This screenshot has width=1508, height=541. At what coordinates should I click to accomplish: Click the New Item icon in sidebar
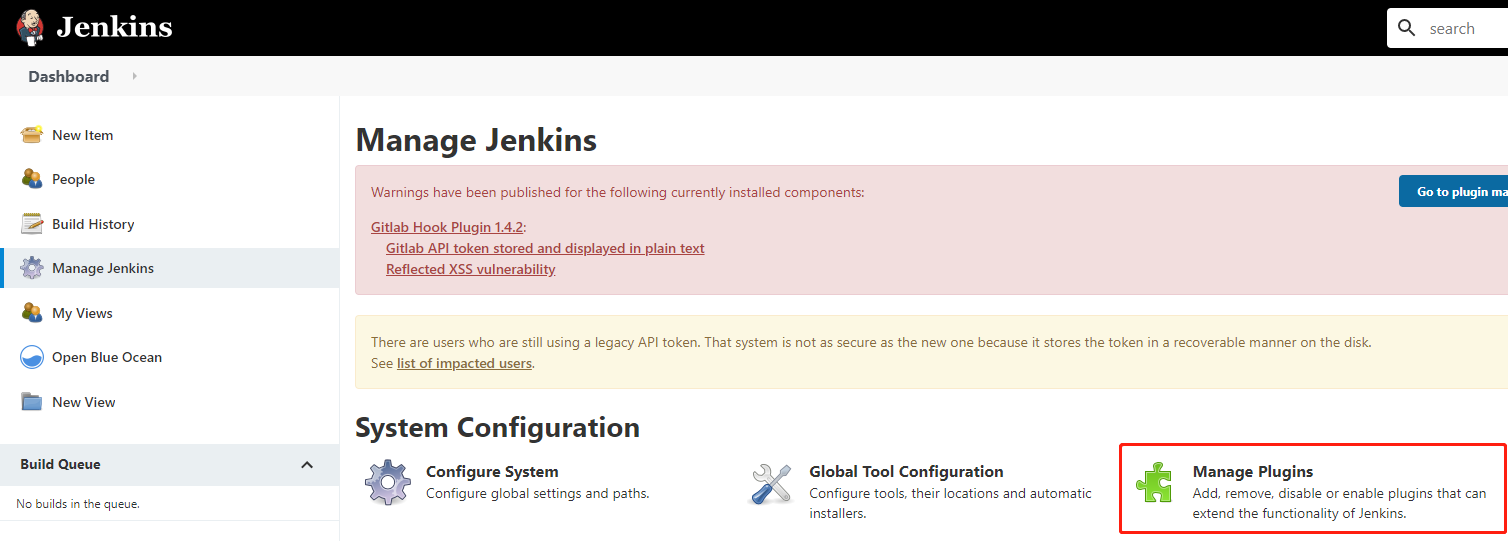(32, 135)
